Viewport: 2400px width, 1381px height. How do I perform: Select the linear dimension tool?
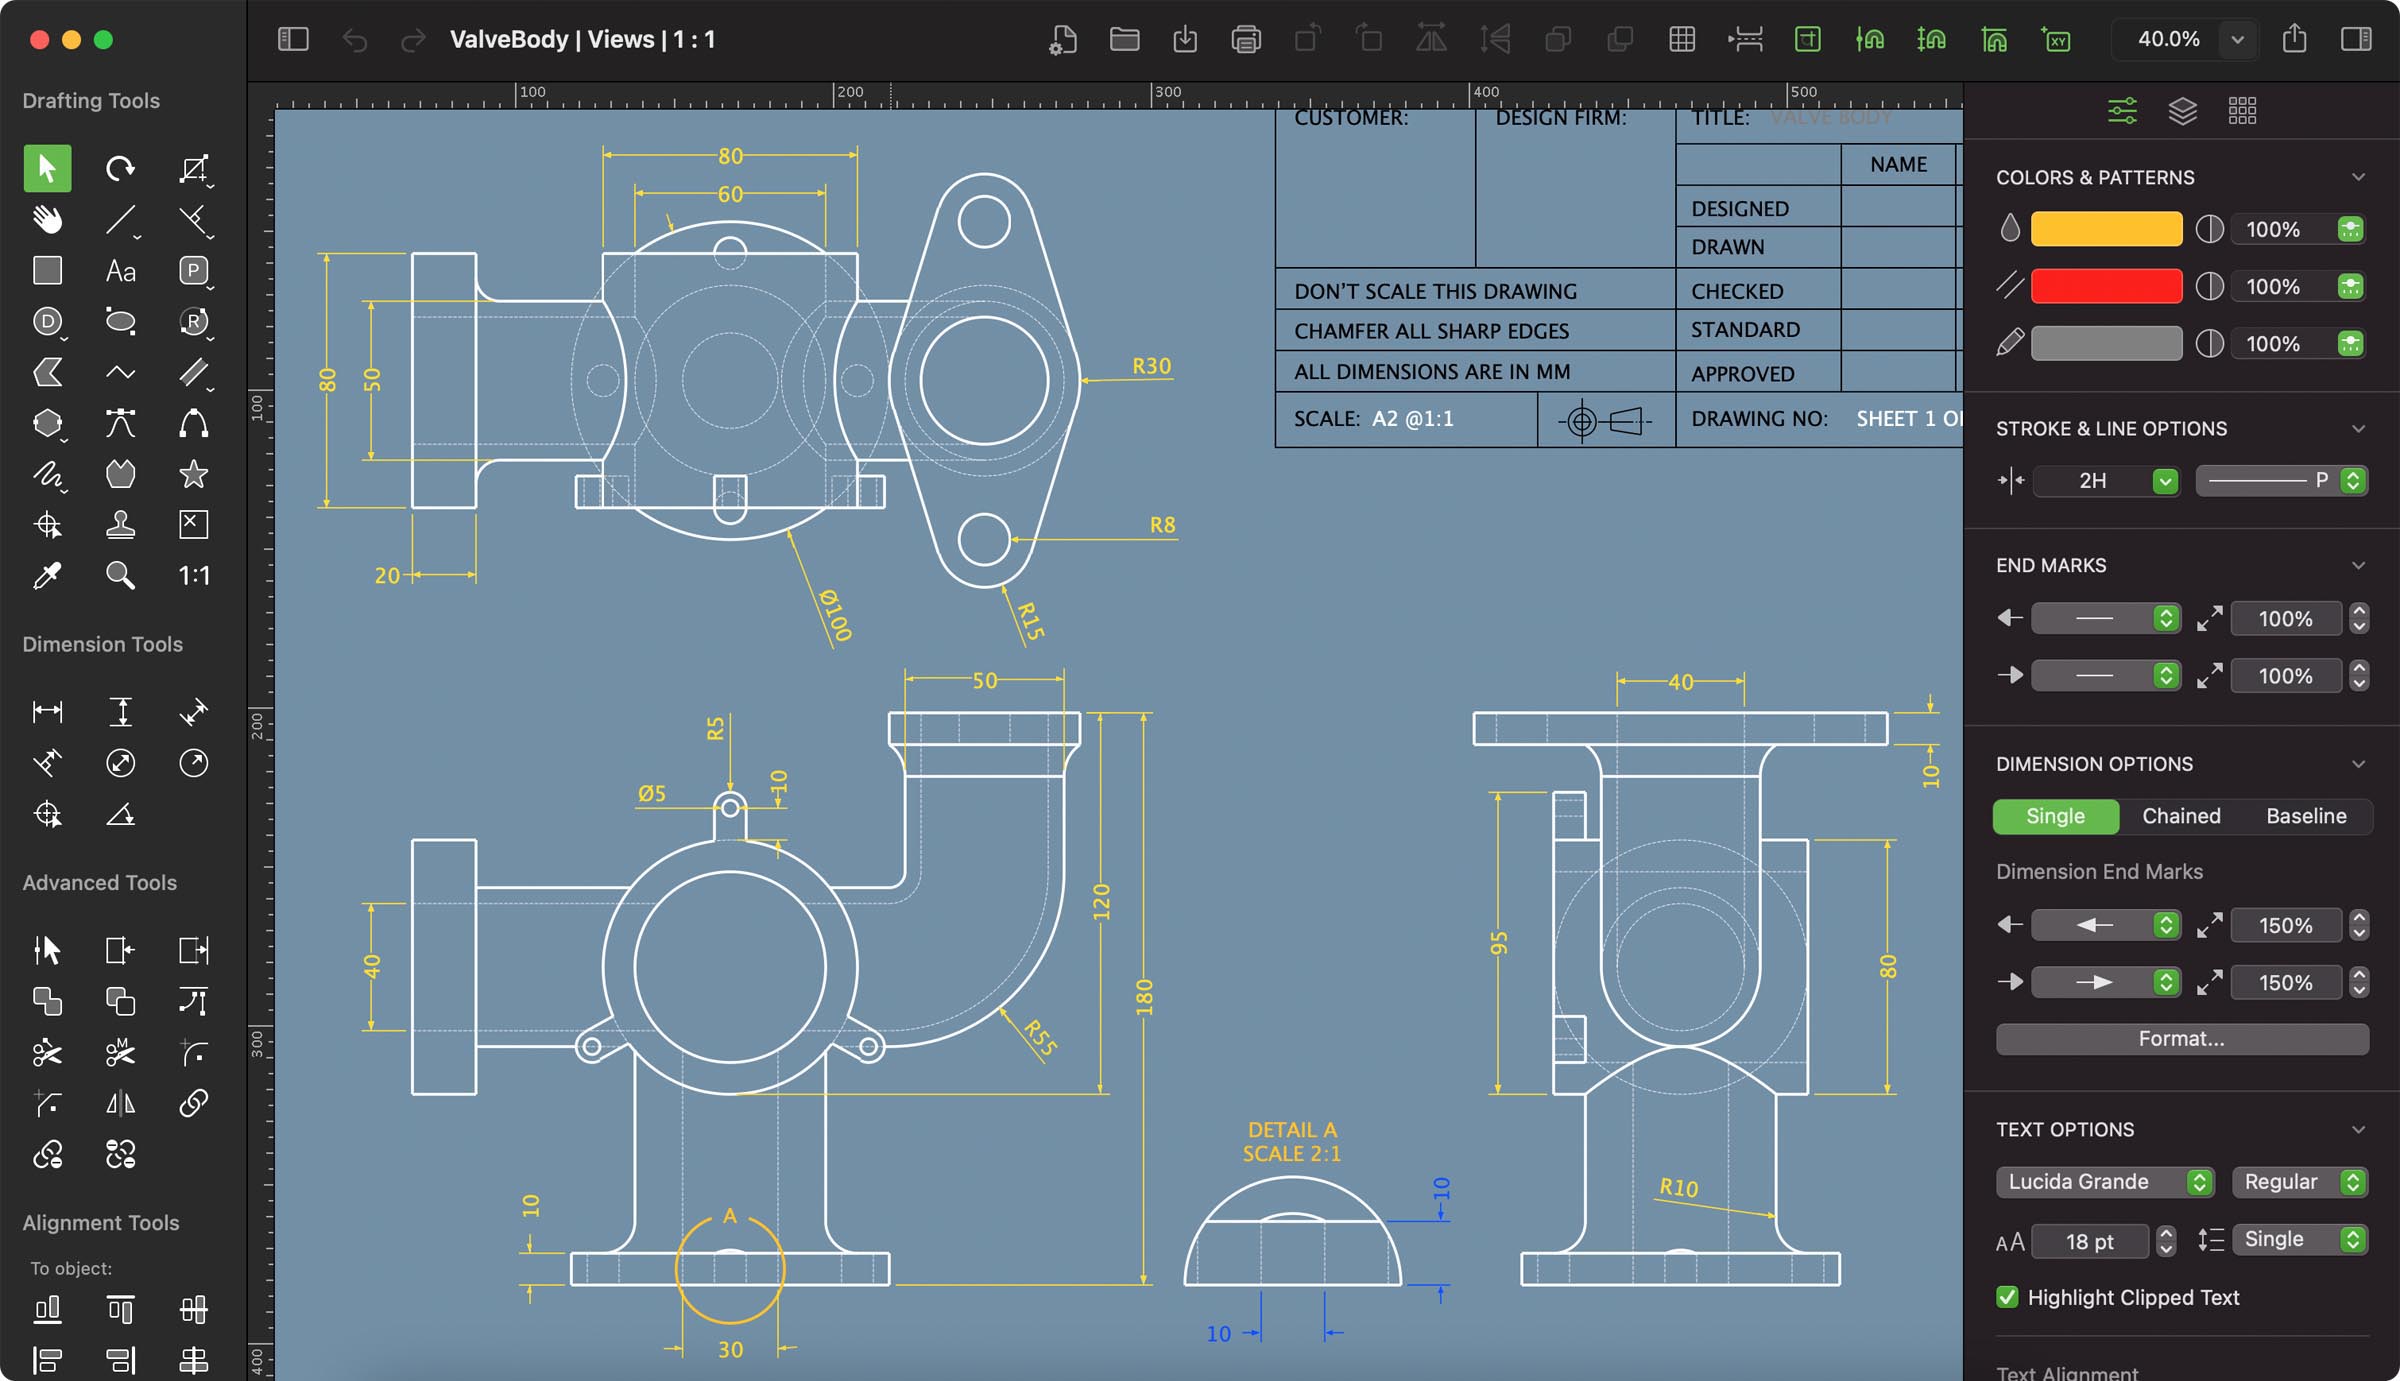pos(47,711)
